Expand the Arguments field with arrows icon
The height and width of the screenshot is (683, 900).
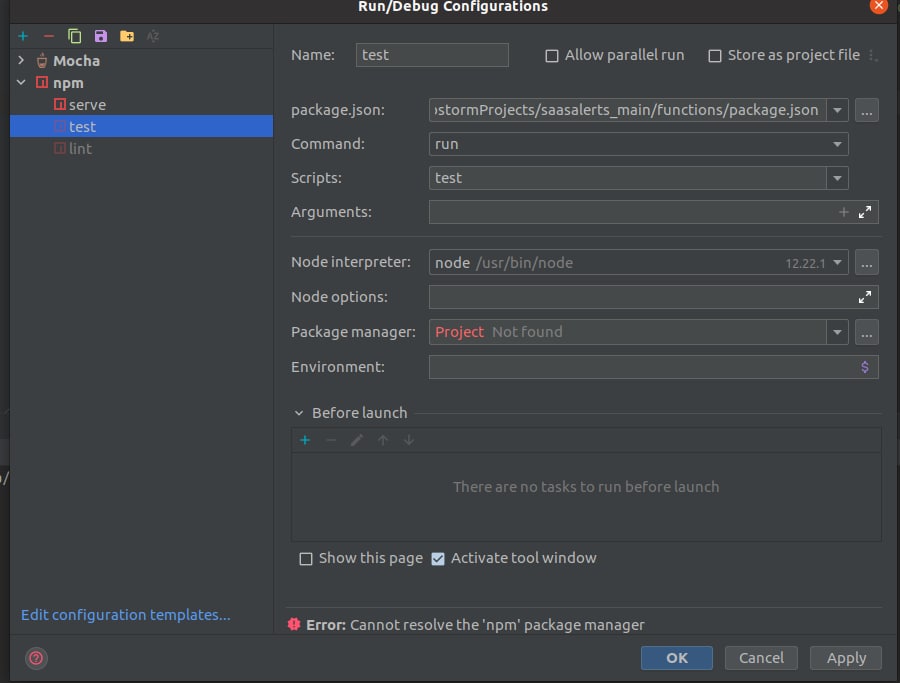pyautogui.click(x=865, y=212)
